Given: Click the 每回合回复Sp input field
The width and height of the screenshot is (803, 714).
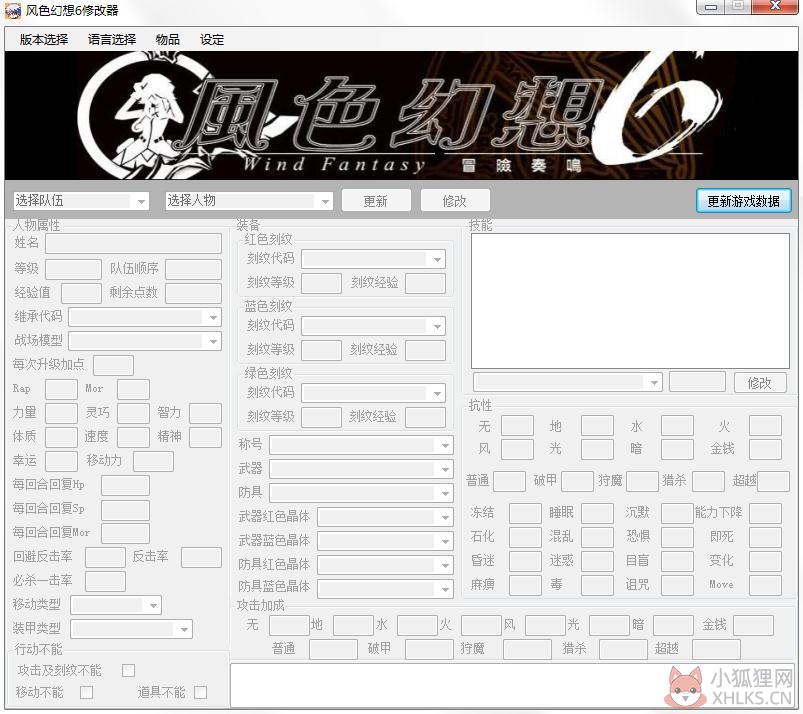Looking at the screenshot, I should (x=125, y=509).
